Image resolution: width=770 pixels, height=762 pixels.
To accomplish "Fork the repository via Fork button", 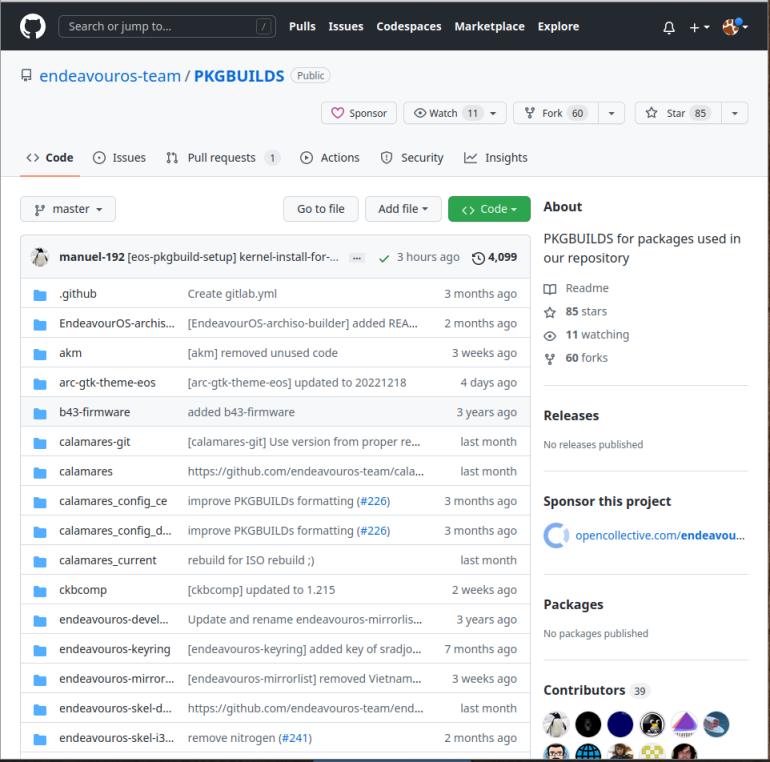I will coord(555,113).
